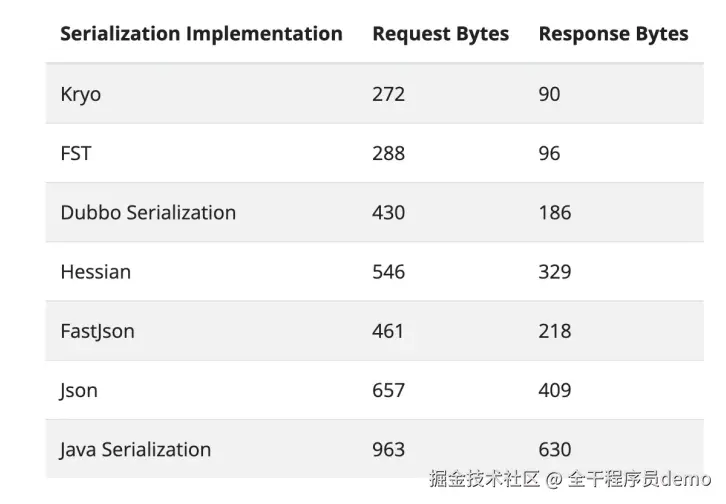This screenshot has height=504, width=726.
Task: Click the Request Bytes column header
Action: pyautogui.click(x=440, y=34)
